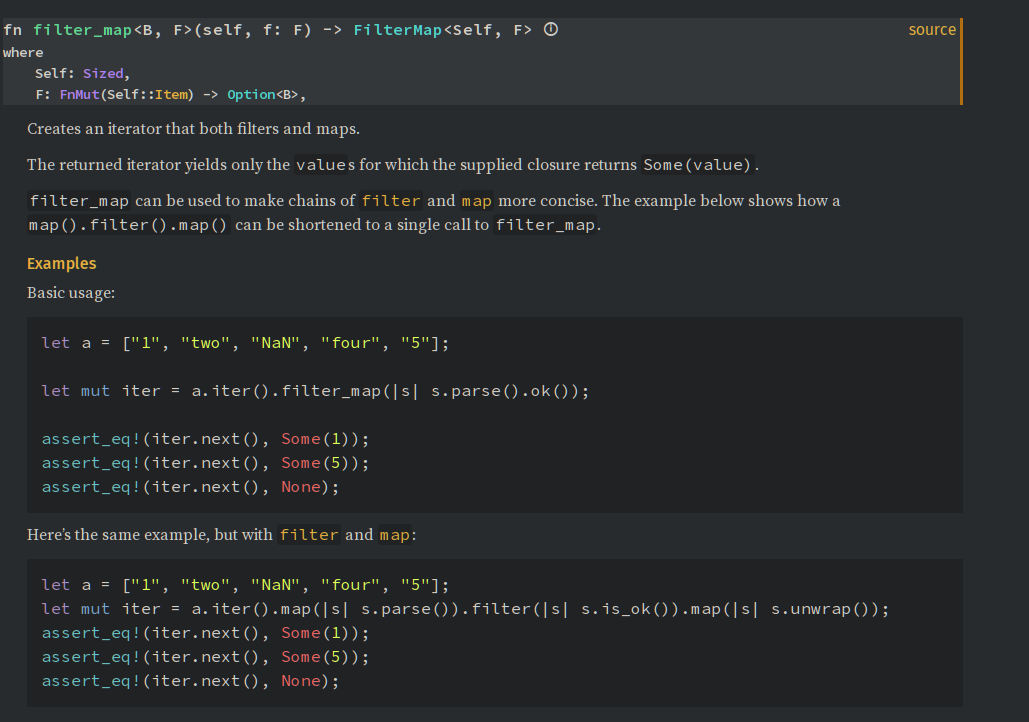Click the info icon beside the filter_map signature

(x=550, y=30)
